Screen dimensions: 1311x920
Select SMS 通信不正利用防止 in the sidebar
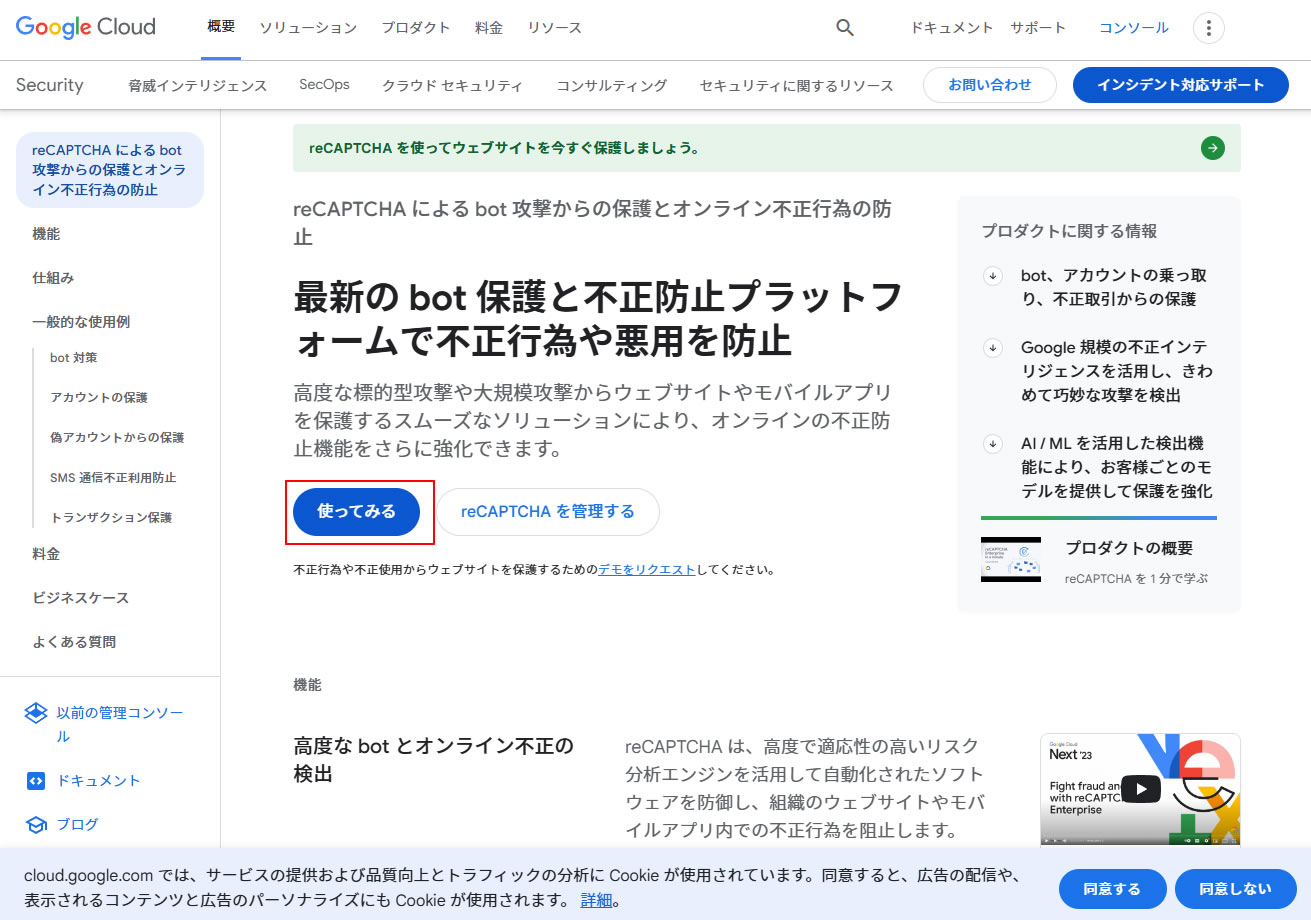(113, 478)
